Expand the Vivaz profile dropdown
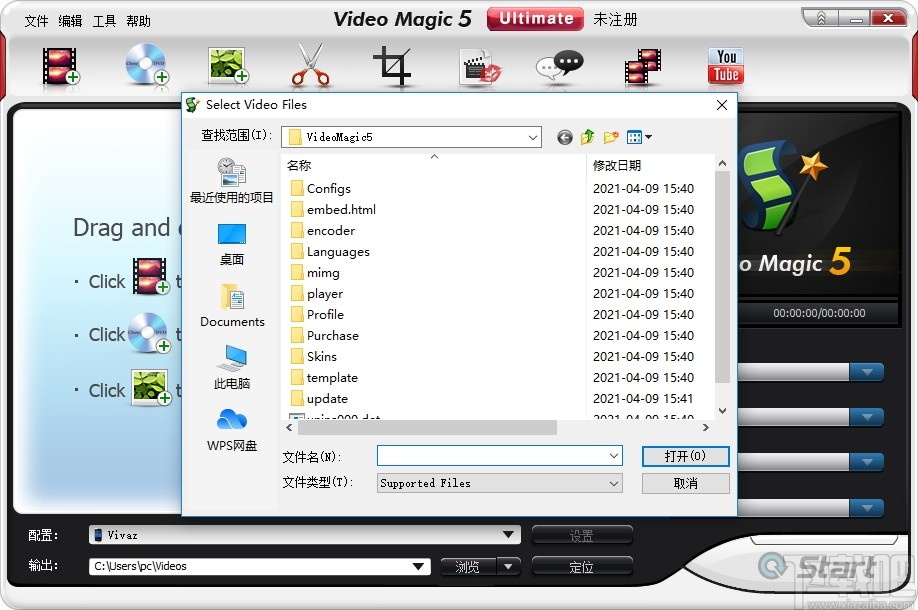Screen dimensions: 918x610 click(x=508, y=534)
